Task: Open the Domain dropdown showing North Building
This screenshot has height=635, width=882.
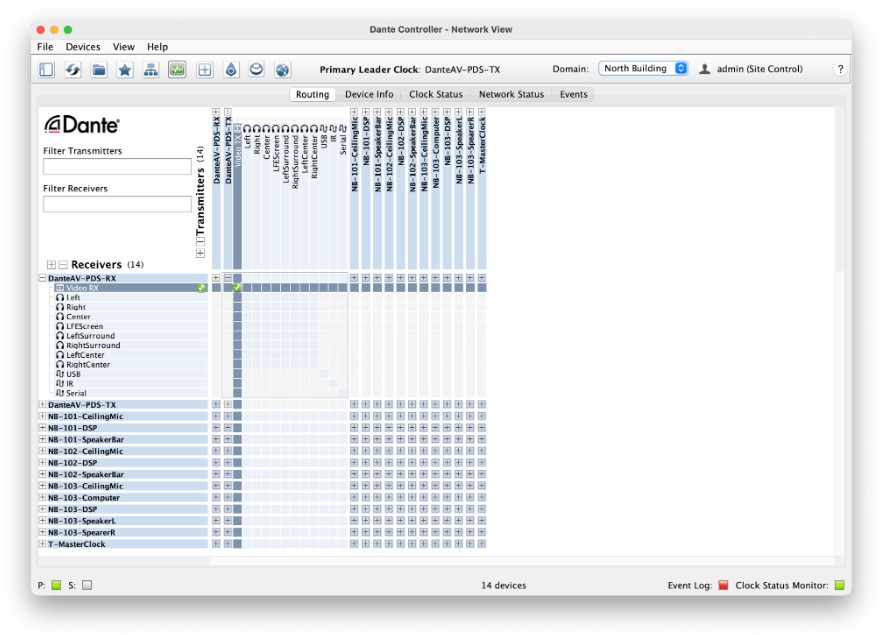Action: tap(644, 69)
